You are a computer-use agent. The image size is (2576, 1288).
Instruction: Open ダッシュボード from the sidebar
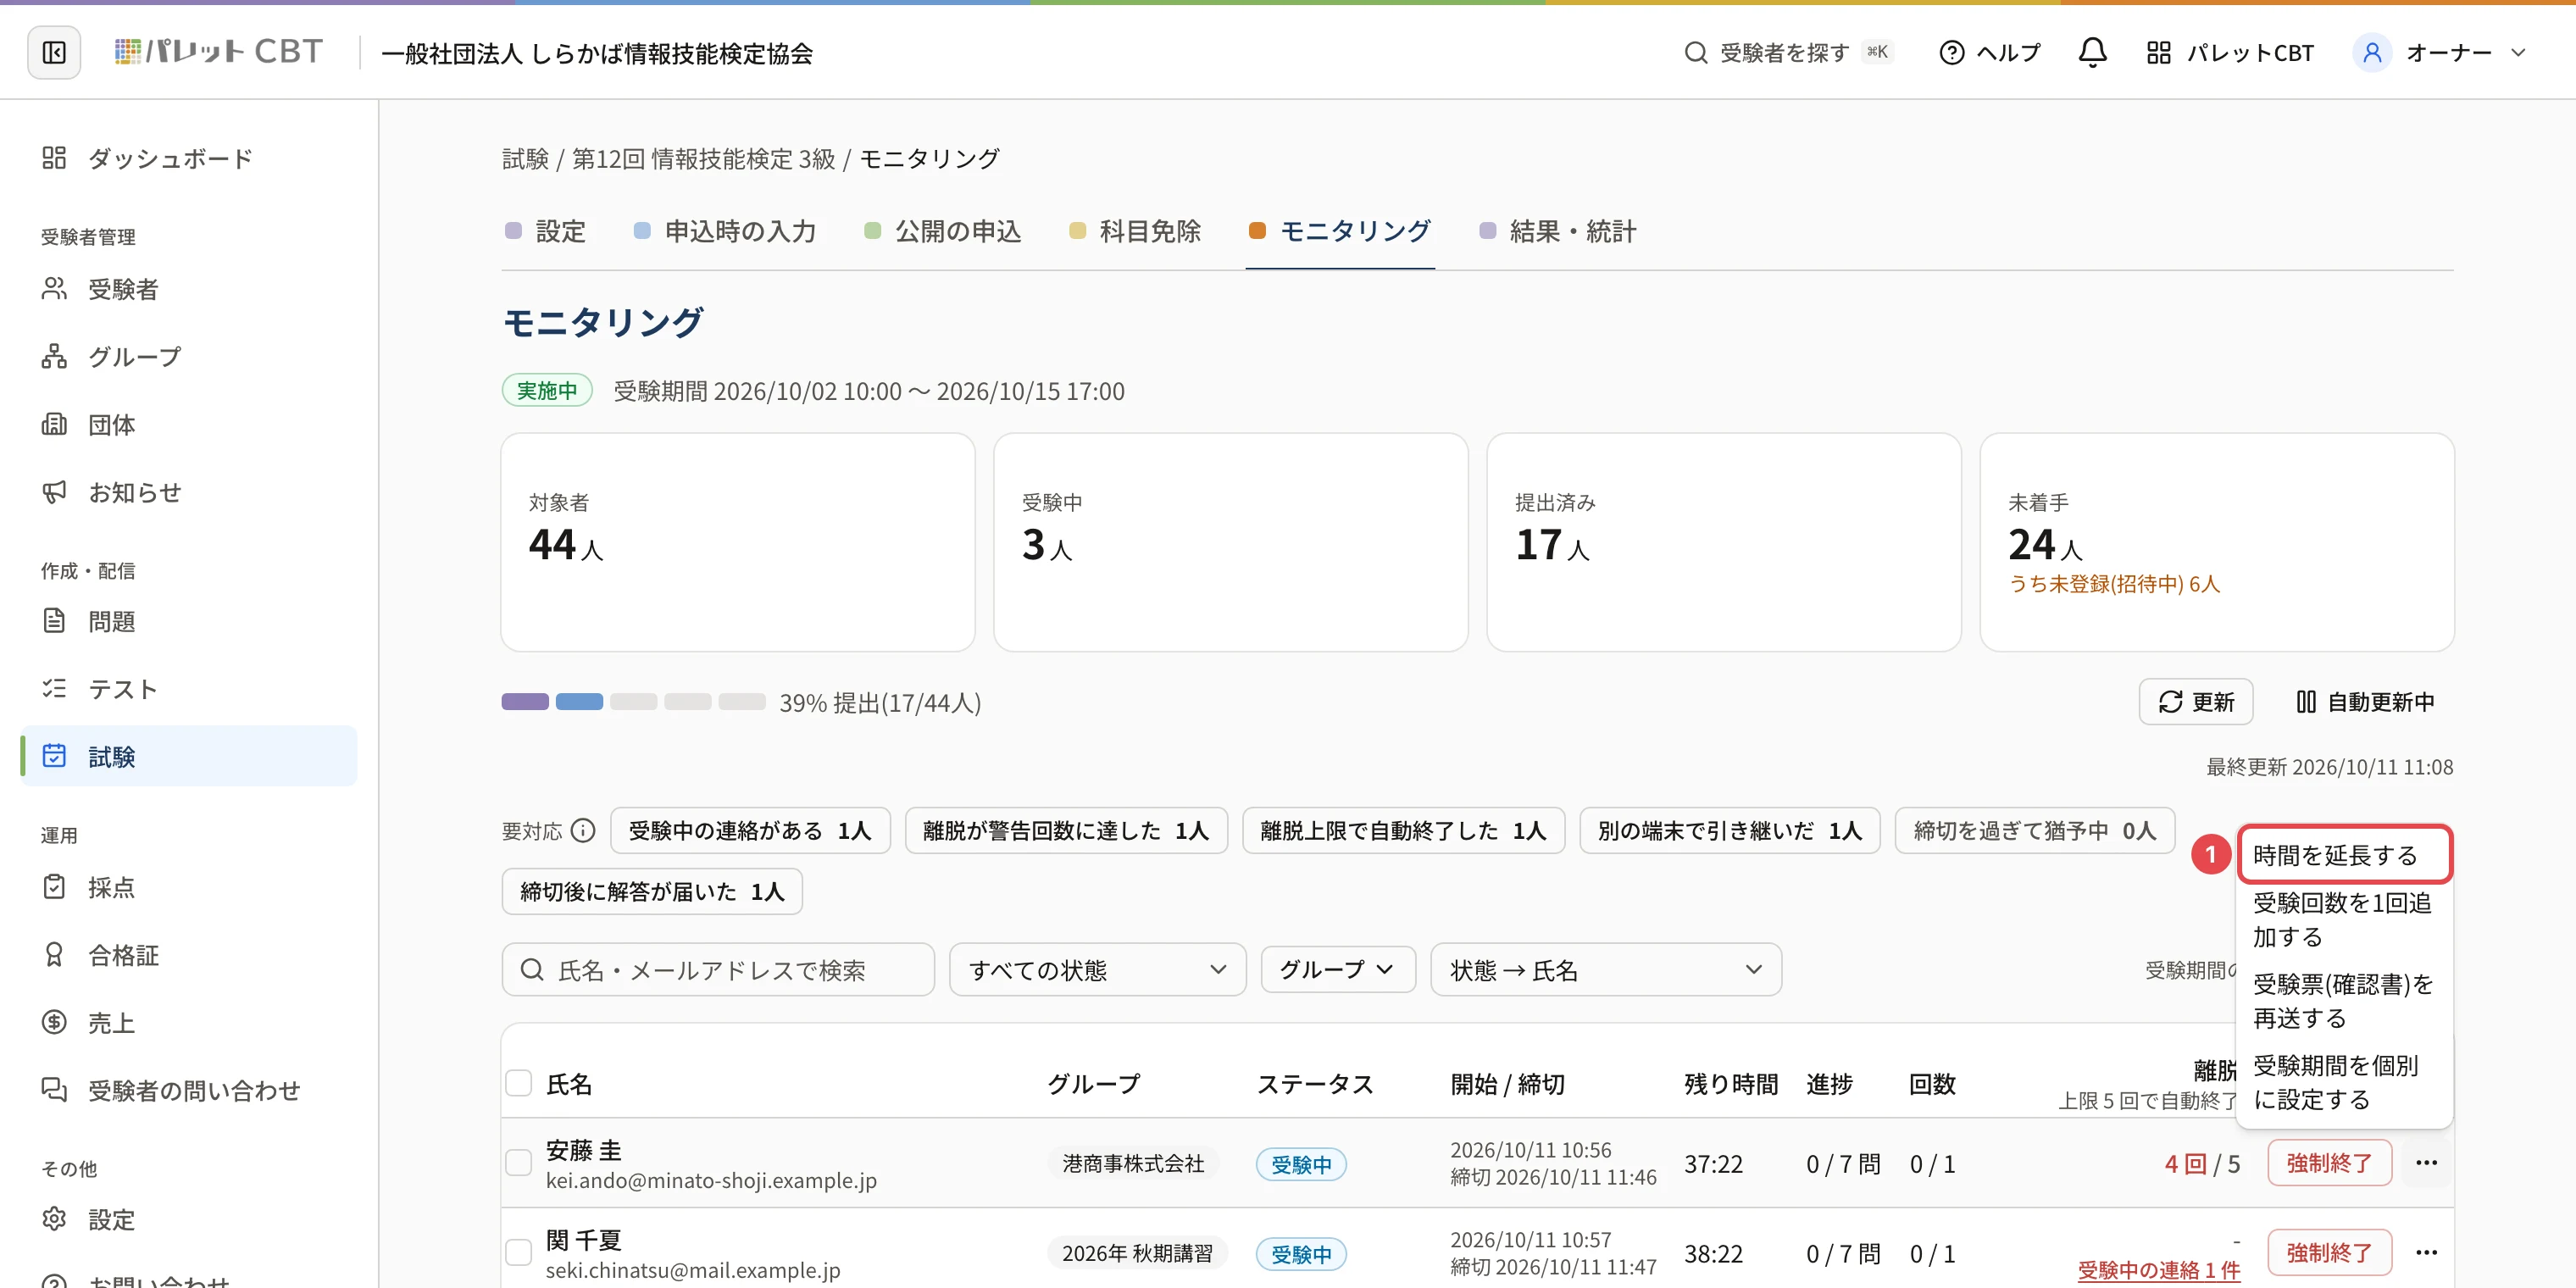click(189, 158)
